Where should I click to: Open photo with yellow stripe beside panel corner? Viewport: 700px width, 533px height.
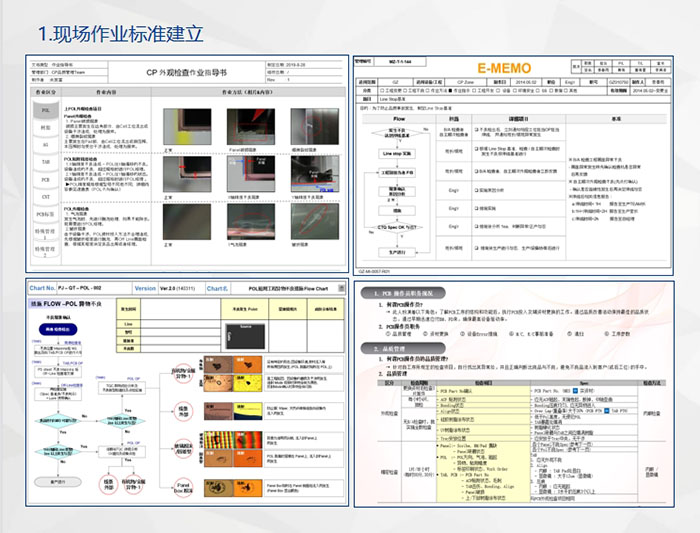click(187, 126)
